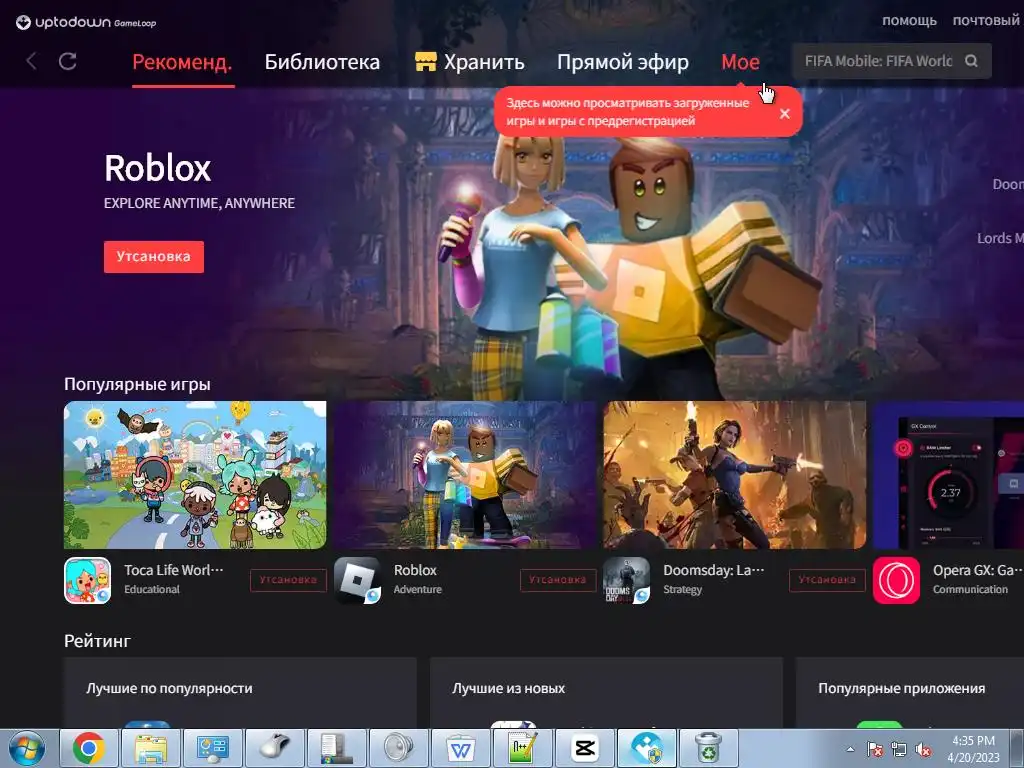Install Doomsday: Last Survivors
Viewport: 1024px width, 768px height.
(x=827, y=580)
